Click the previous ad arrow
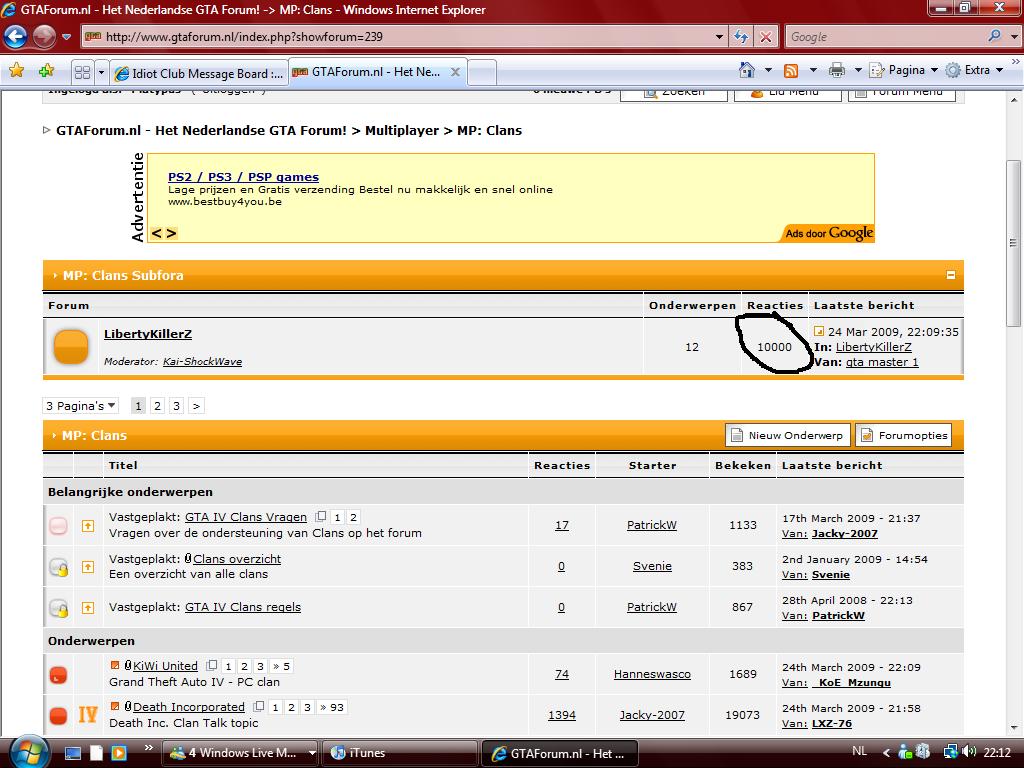The width and height of the screenshot is (1024, 768). [156, 233]
